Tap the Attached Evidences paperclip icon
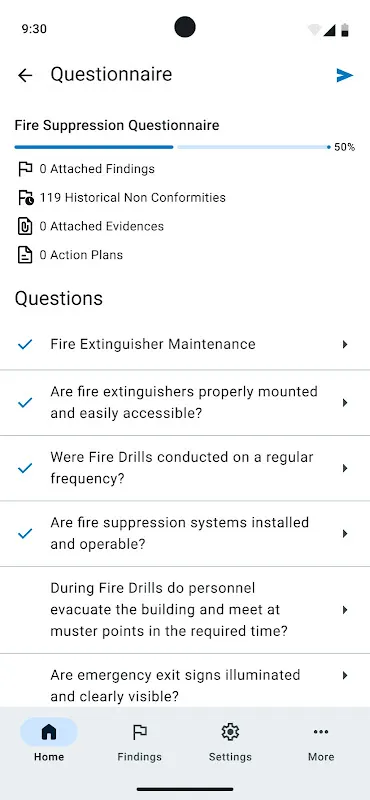The image size is (370, 800). click(x=25, y=226)
